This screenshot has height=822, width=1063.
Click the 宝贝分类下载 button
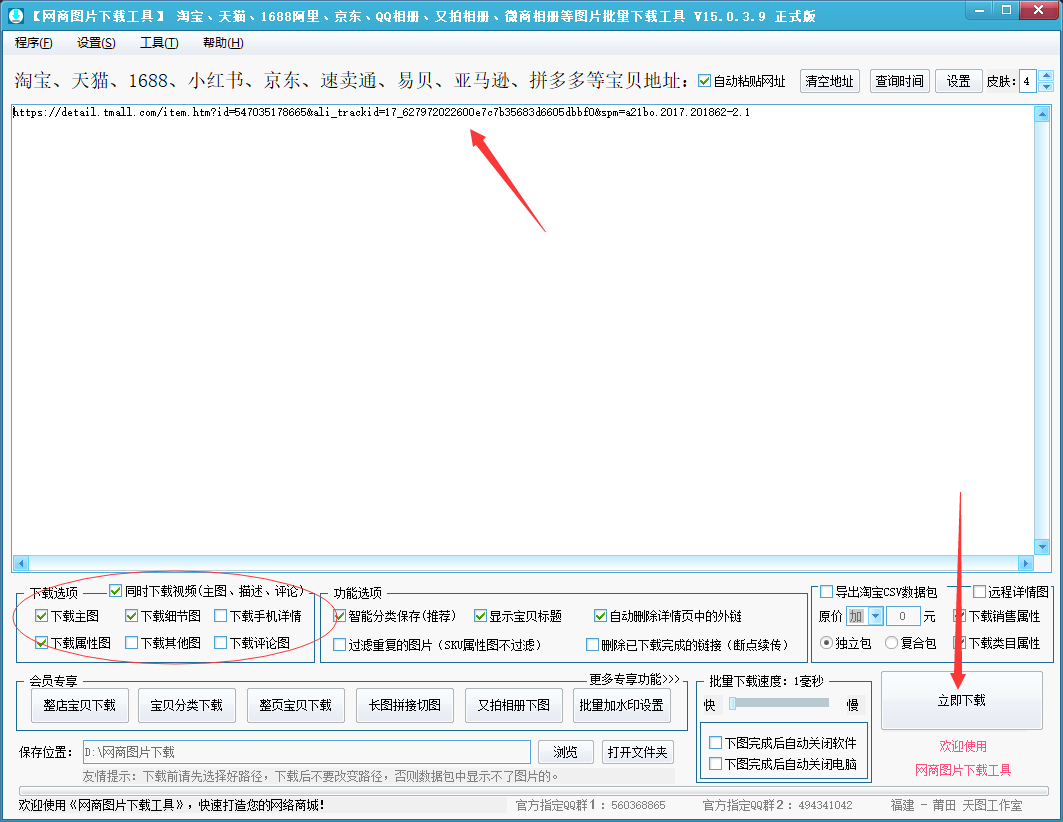pyautogui.click(x=186, y=705)
